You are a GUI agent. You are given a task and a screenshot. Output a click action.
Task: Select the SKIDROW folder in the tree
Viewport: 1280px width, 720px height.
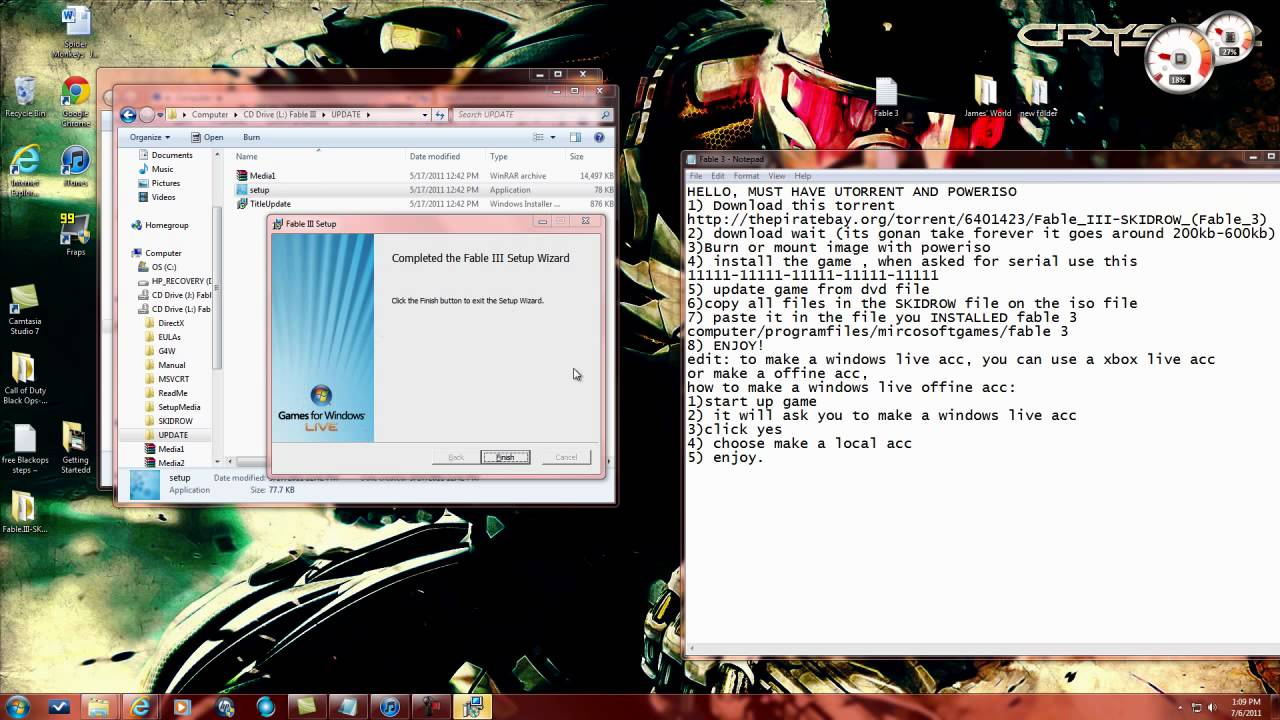(x=175, y=421)
